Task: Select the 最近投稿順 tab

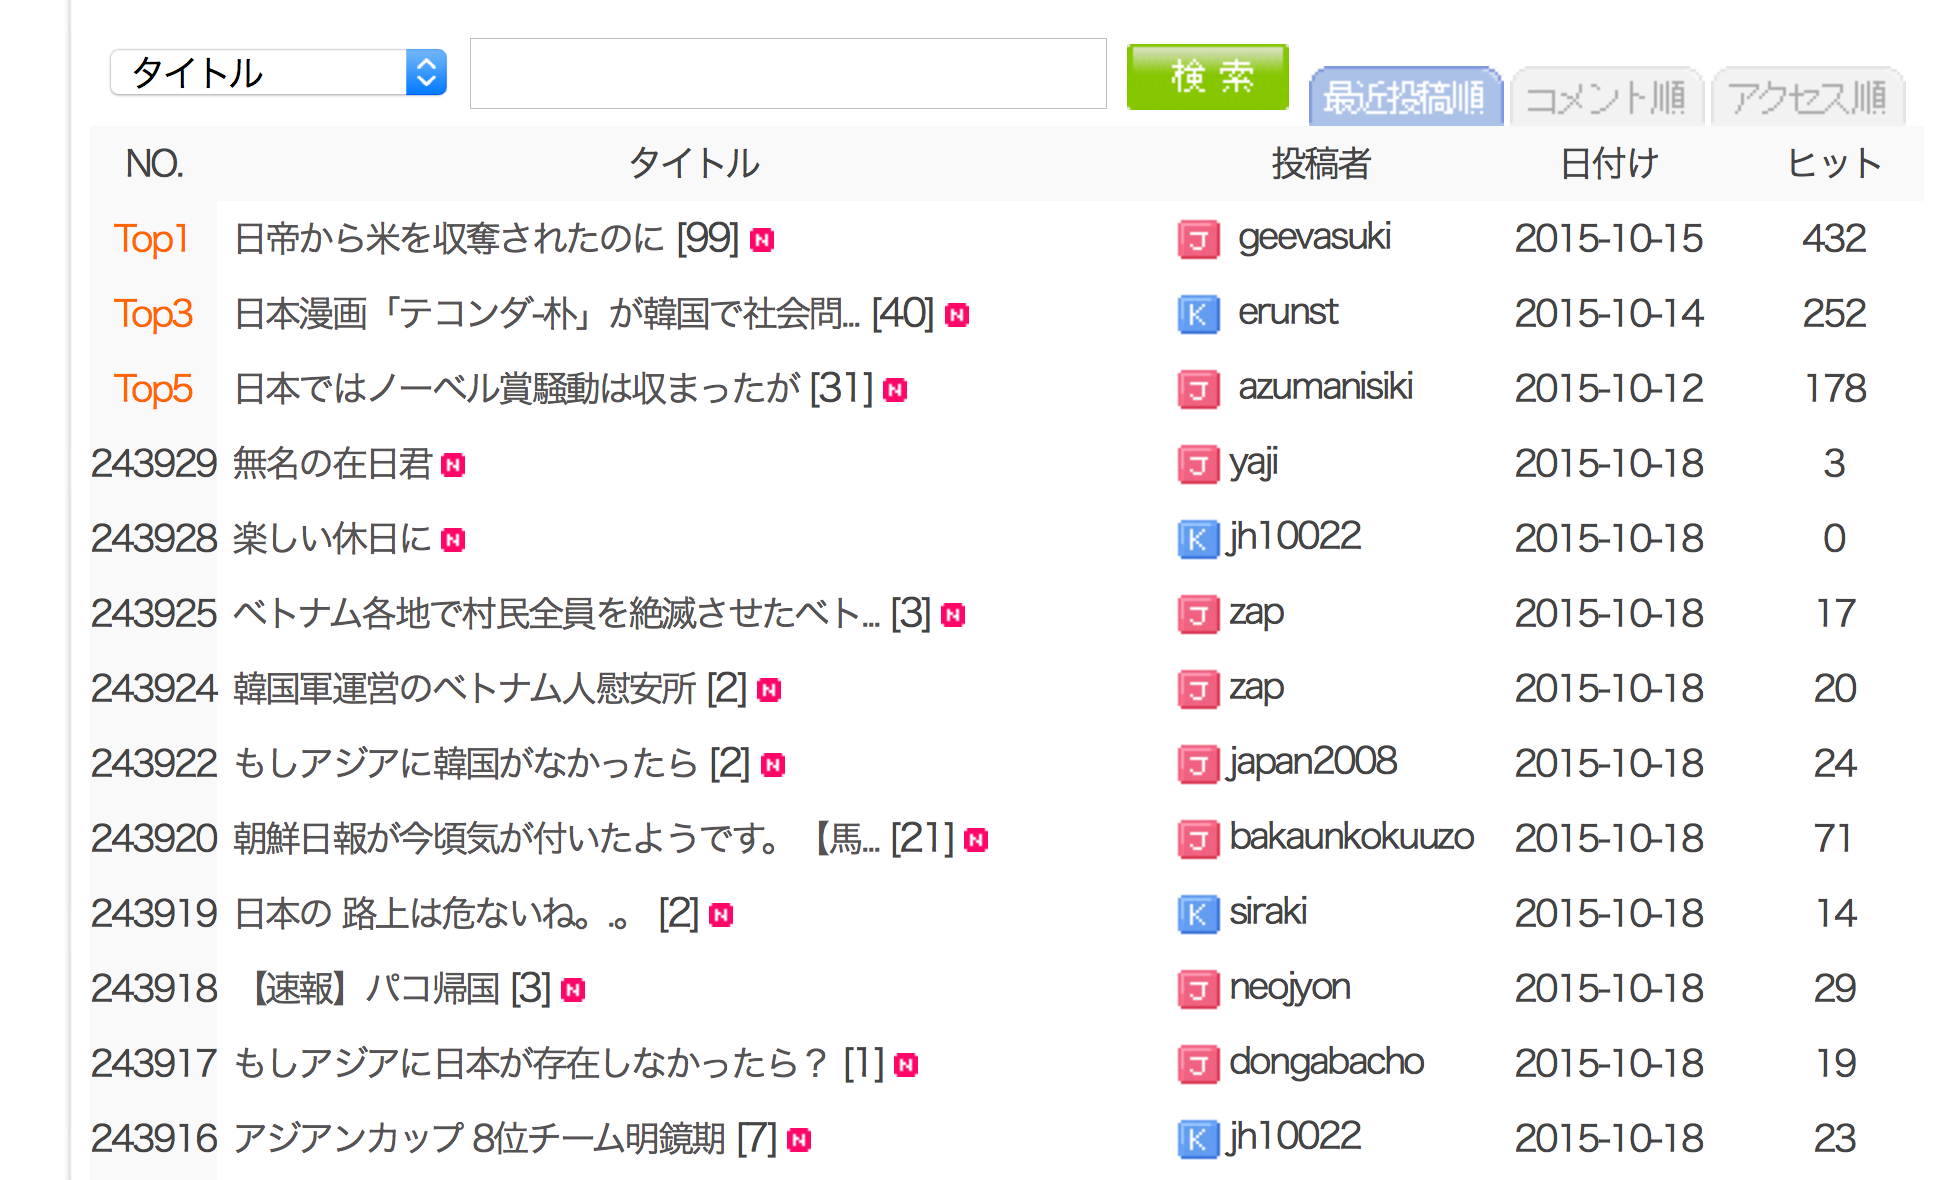Action: pos(1404,98)
